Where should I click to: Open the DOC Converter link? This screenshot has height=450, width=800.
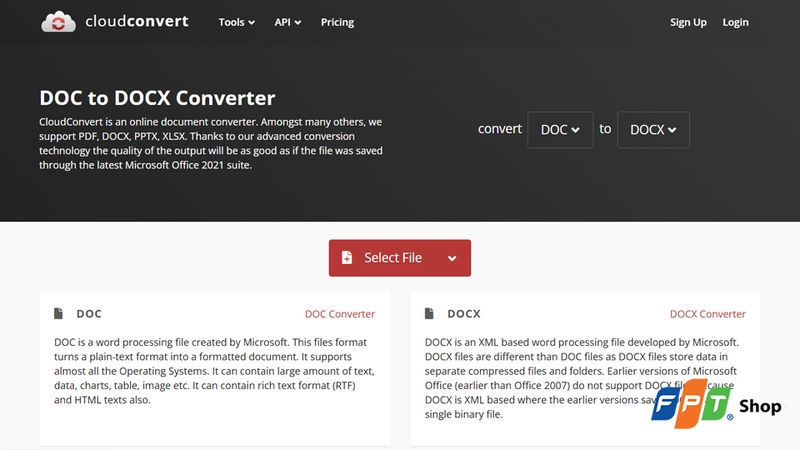tap(340, 314)
